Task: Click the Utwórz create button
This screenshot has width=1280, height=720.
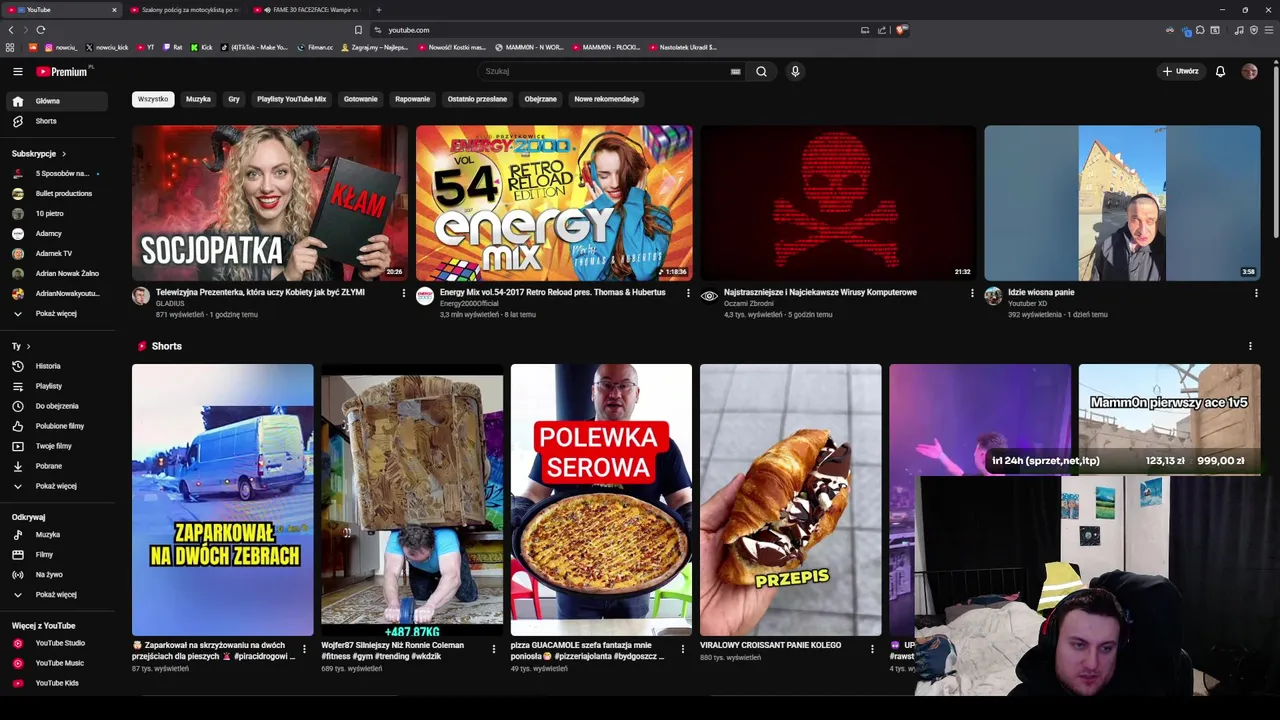Action: [1180, 71]
